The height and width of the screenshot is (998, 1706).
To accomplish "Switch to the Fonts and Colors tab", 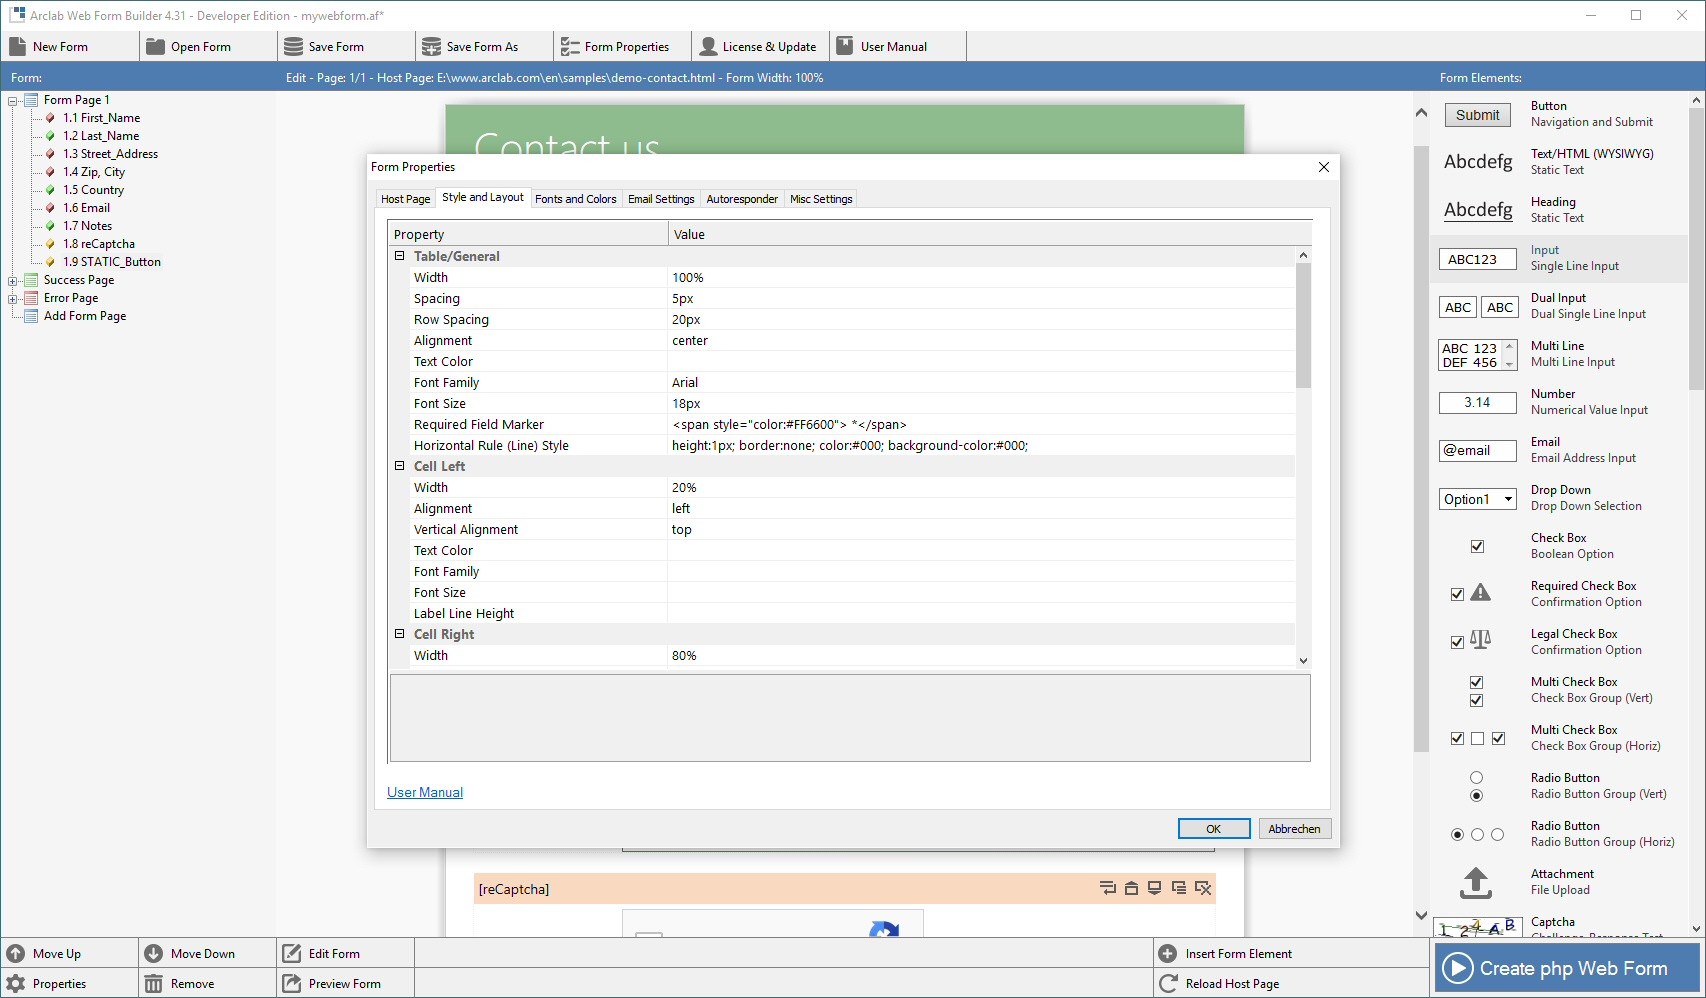I will click(575, 199).
